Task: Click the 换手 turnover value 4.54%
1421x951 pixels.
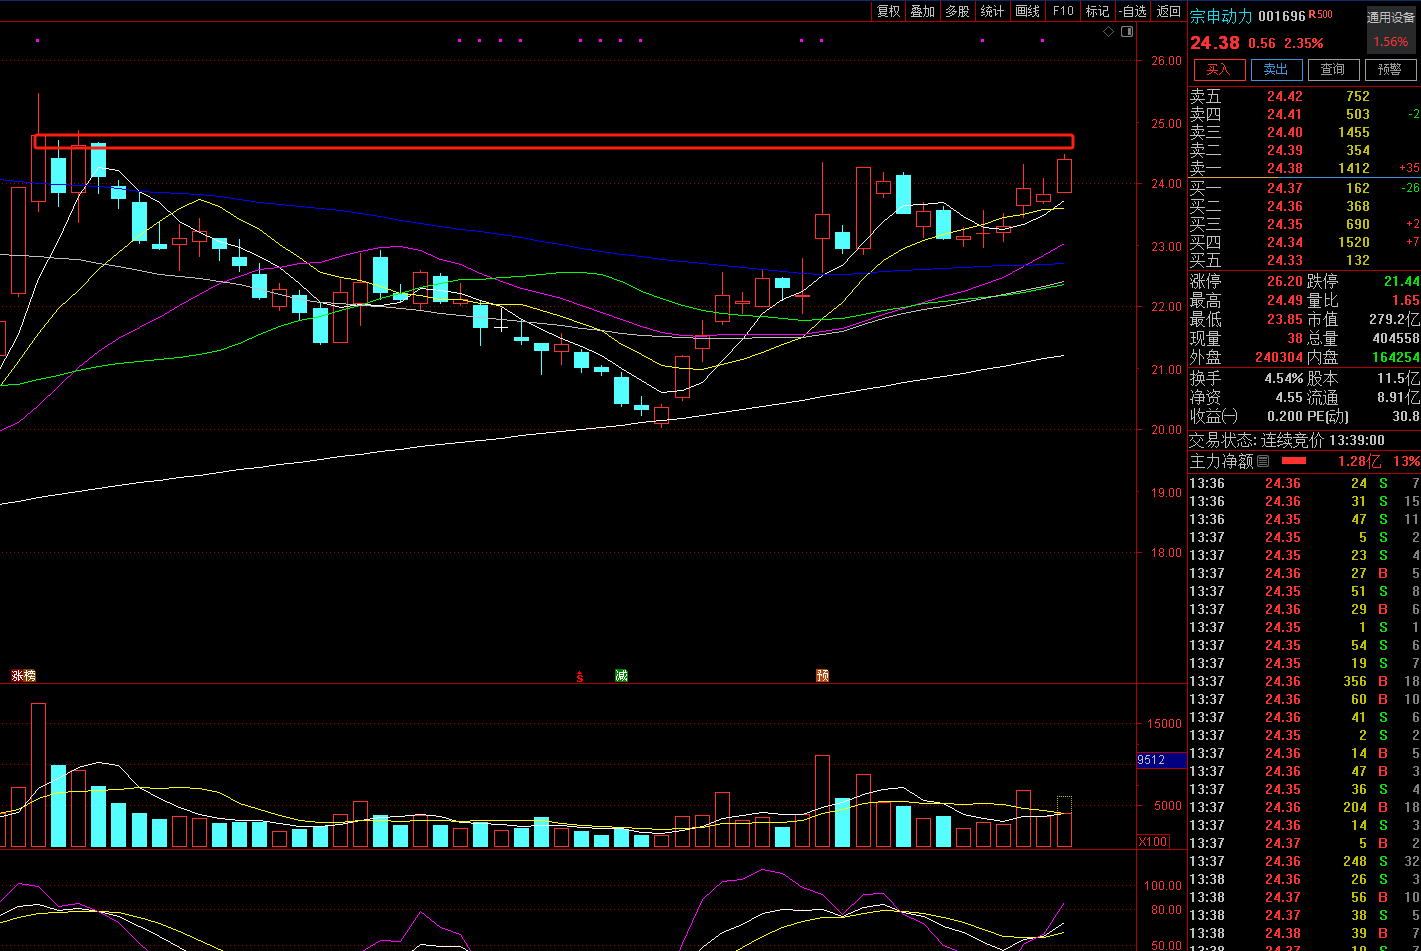Action: coord(1283,379)
